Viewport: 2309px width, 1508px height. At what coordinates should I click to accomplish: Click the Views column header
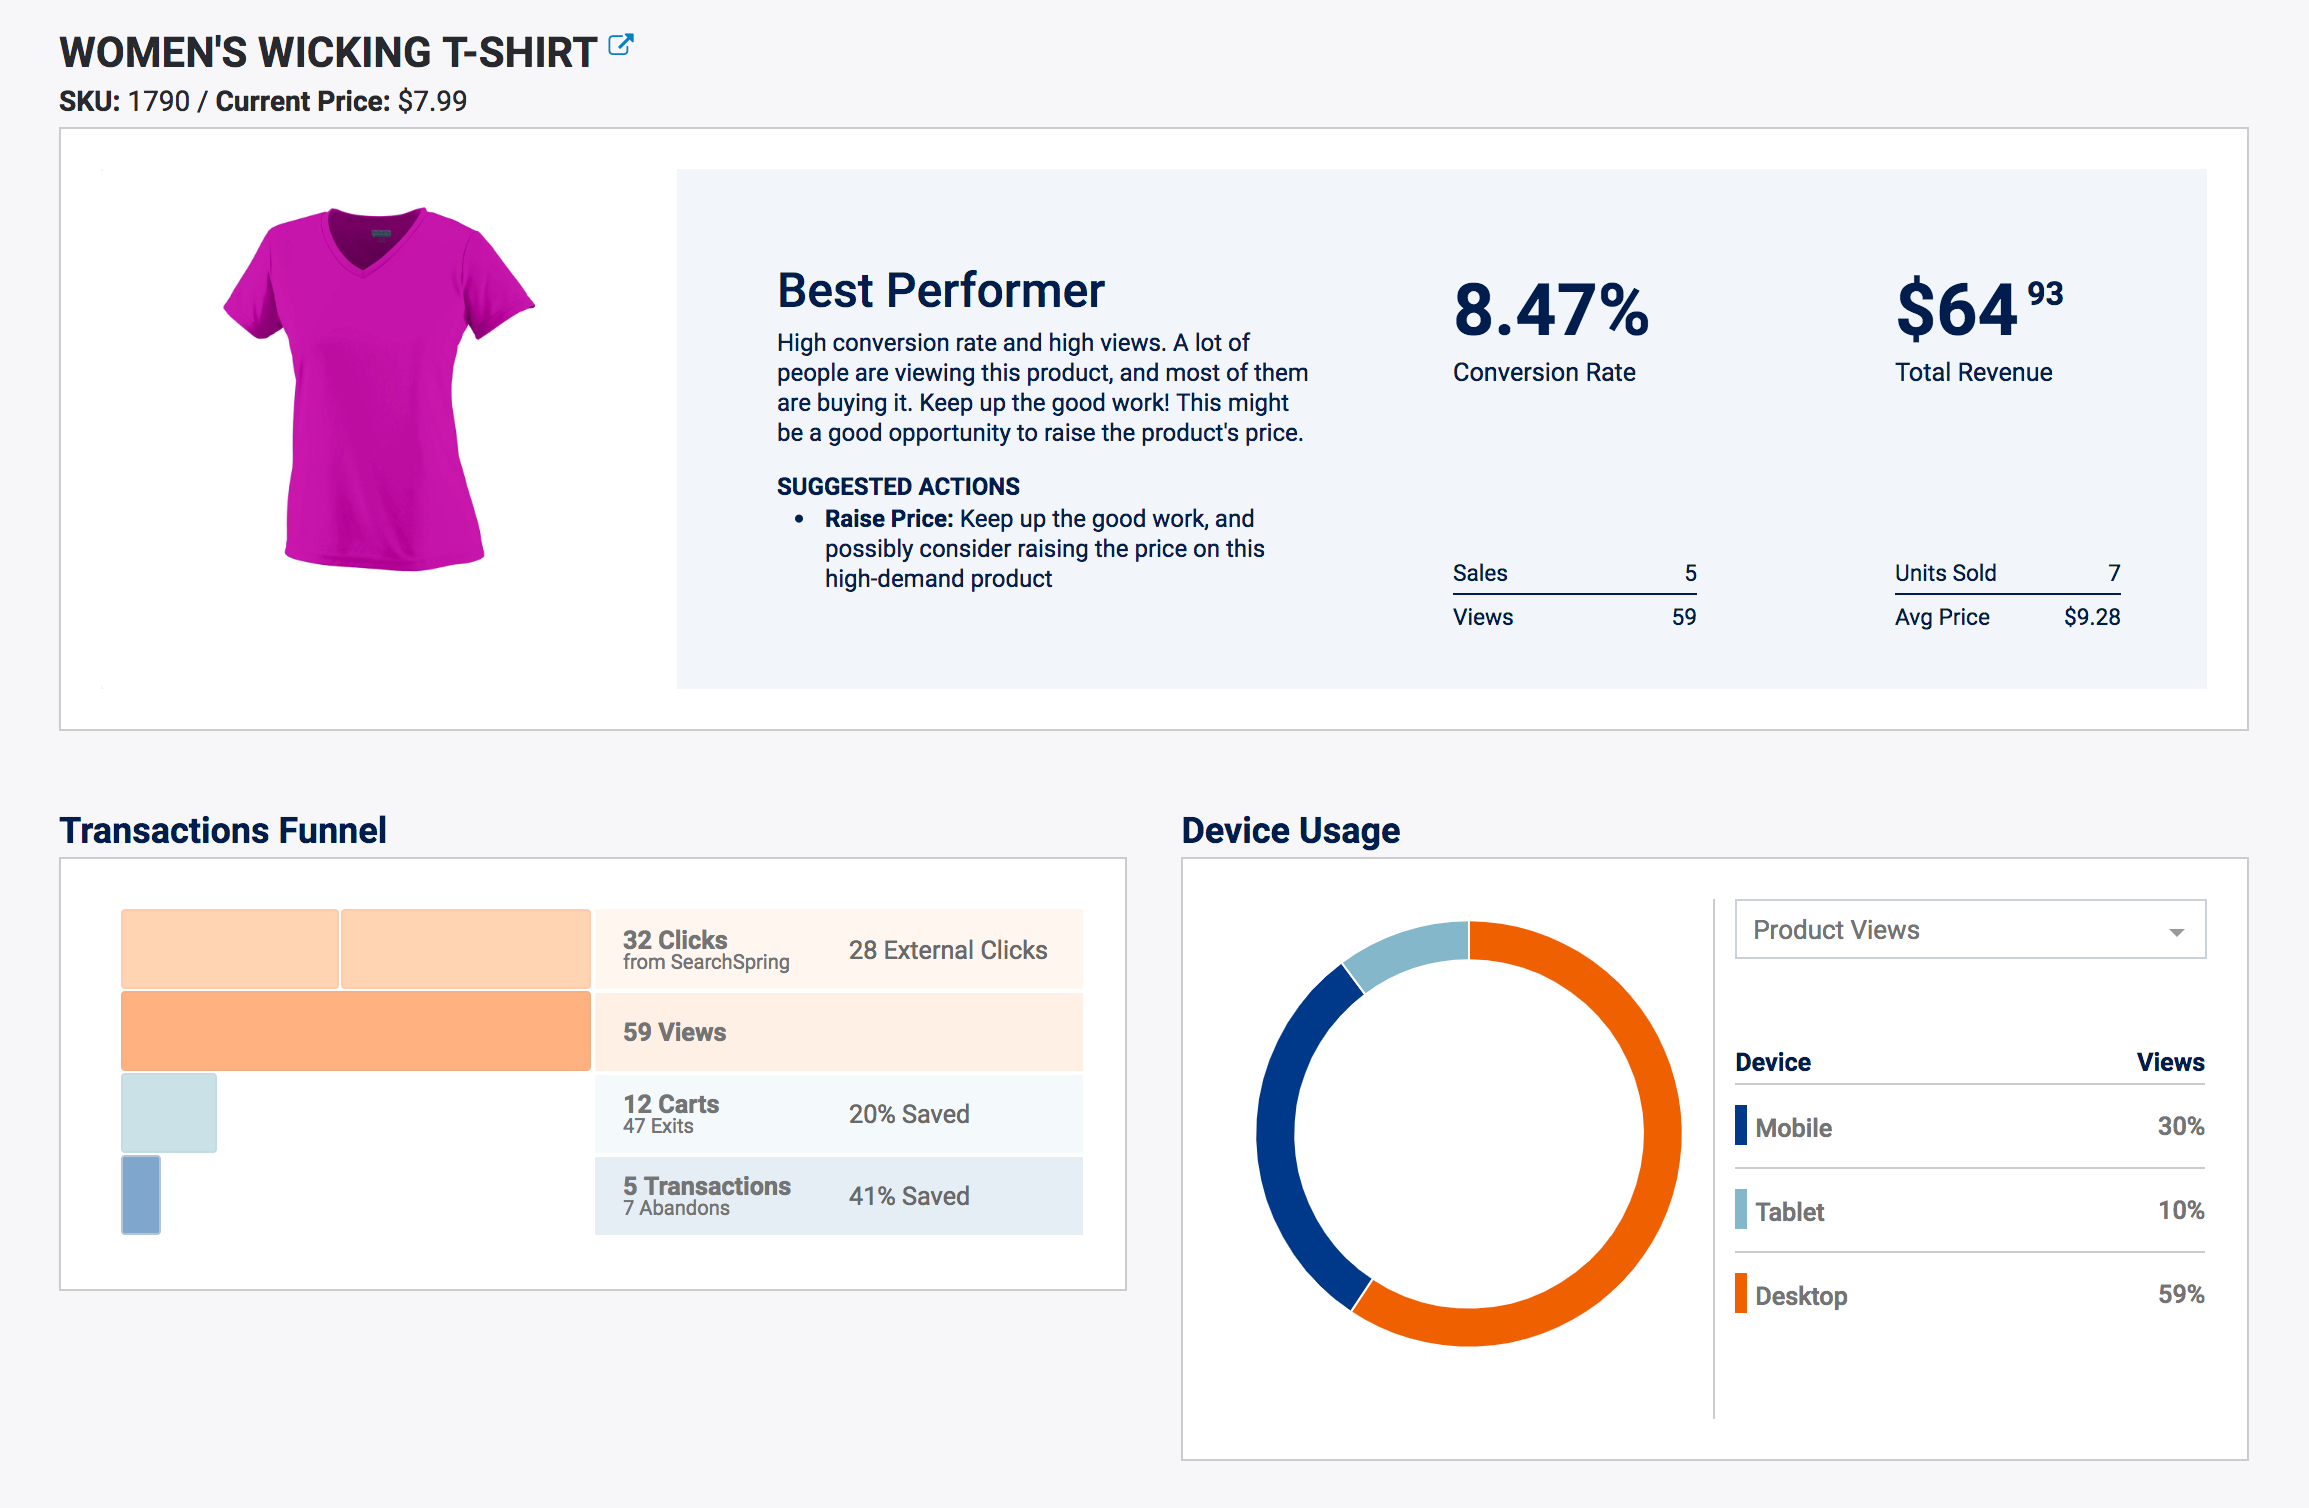2169,1062
